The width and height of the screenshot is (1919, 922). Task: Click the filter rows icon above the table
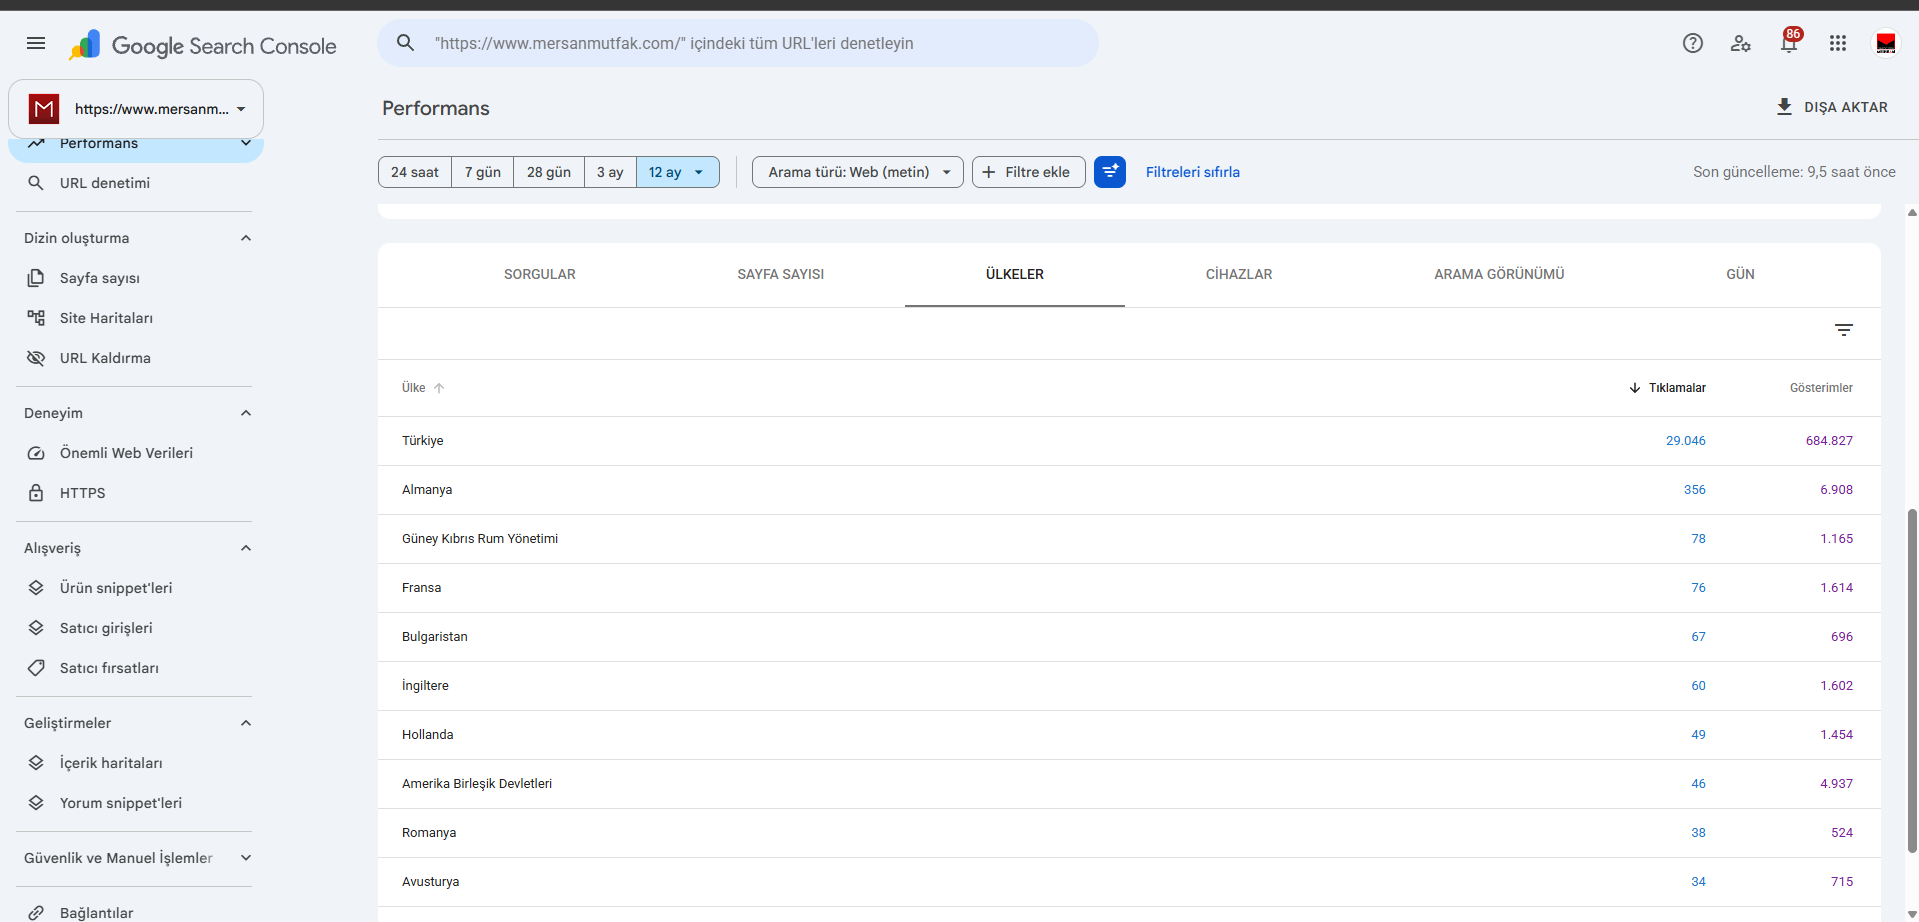click(1844, 330)
